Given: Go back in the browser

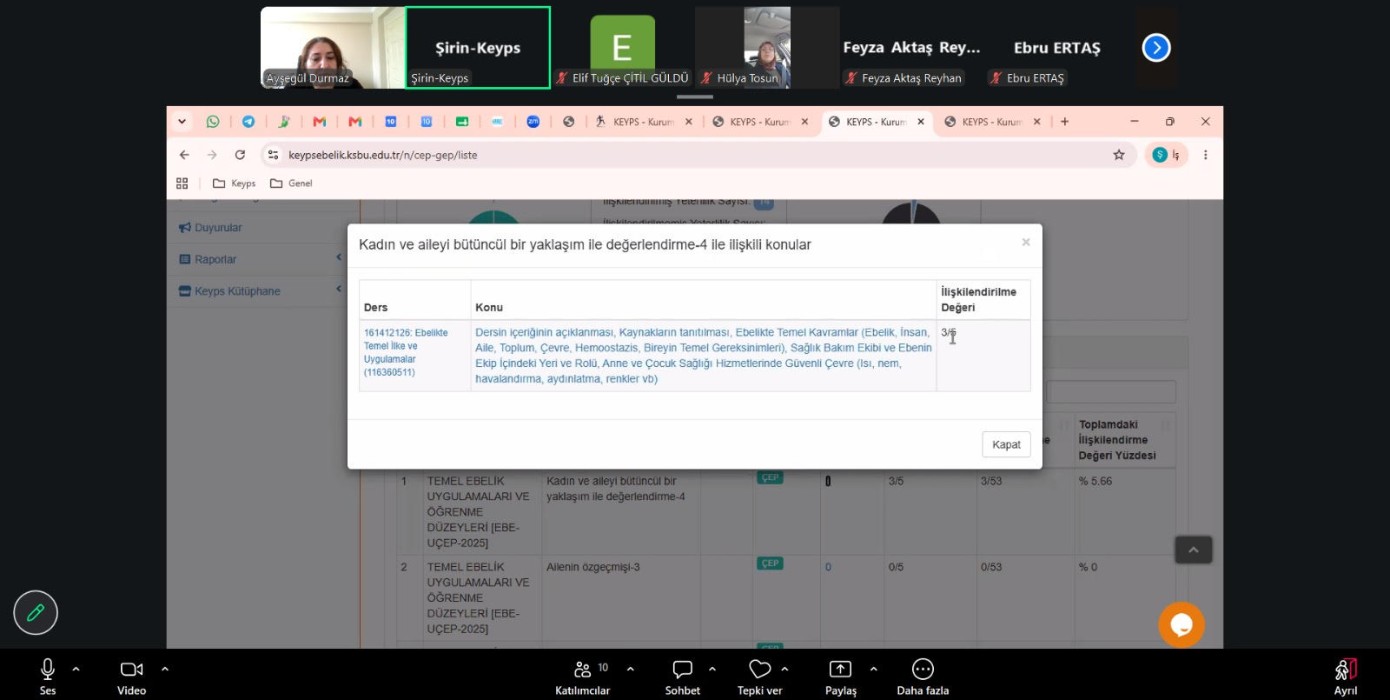Looking at the screenshot, I should point(184,155).
